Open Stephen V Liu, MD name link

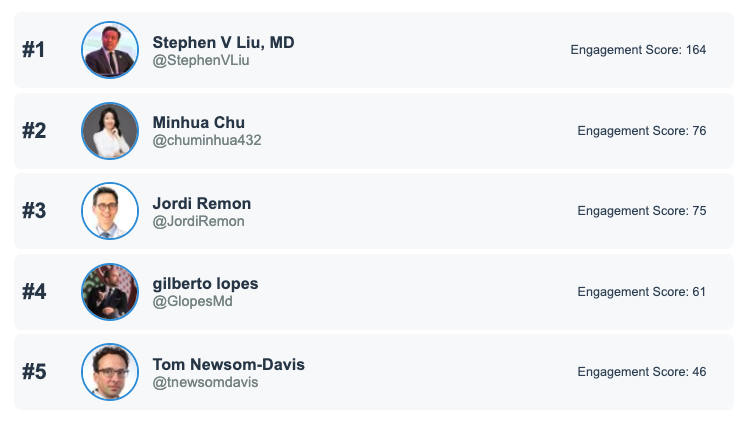(223, 42)
